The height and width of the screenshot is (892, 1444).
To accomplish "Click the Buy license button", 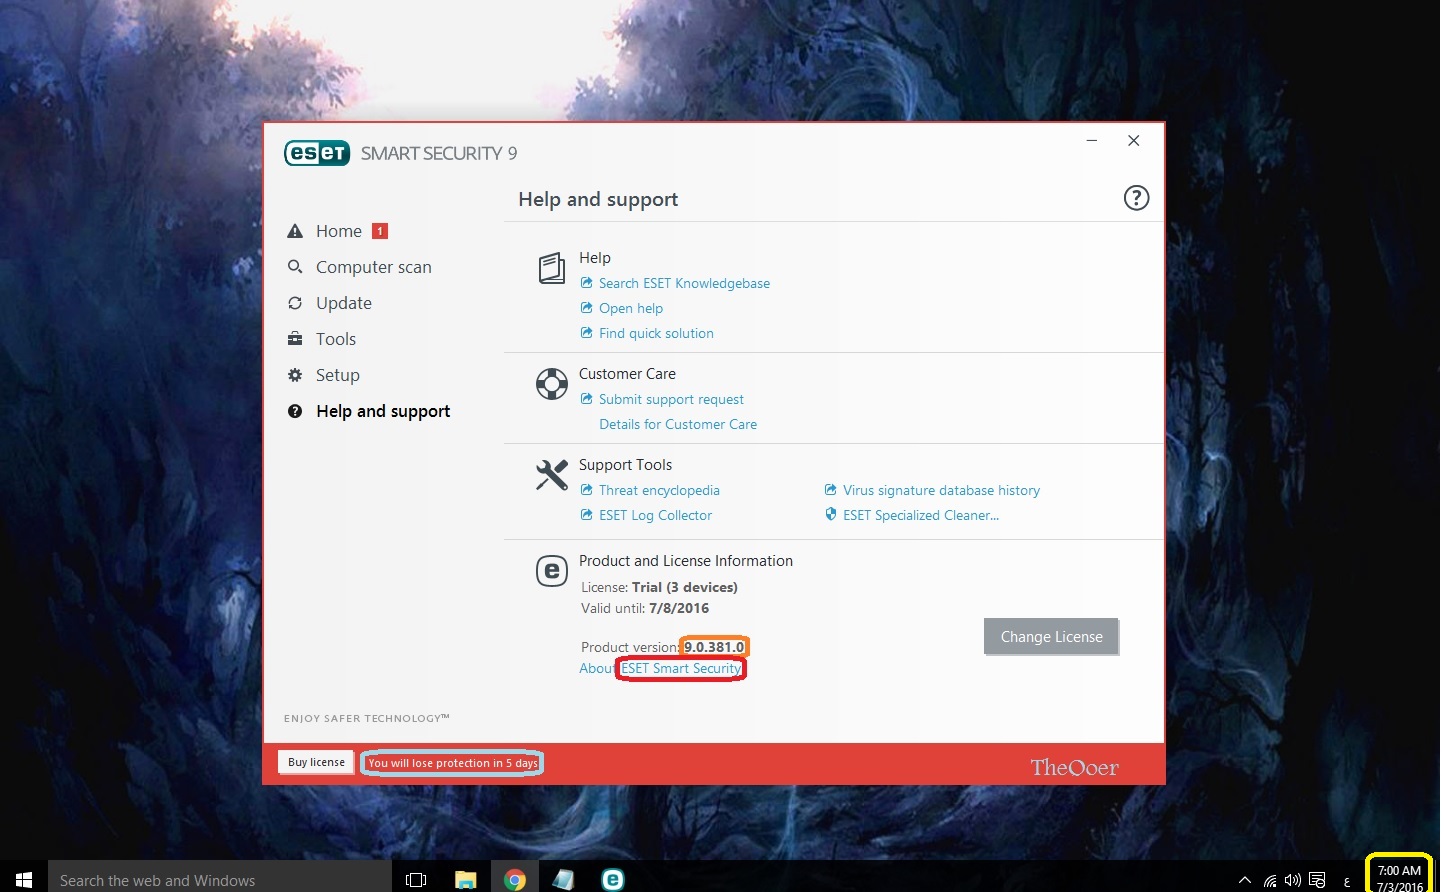I will pos(316,762).
